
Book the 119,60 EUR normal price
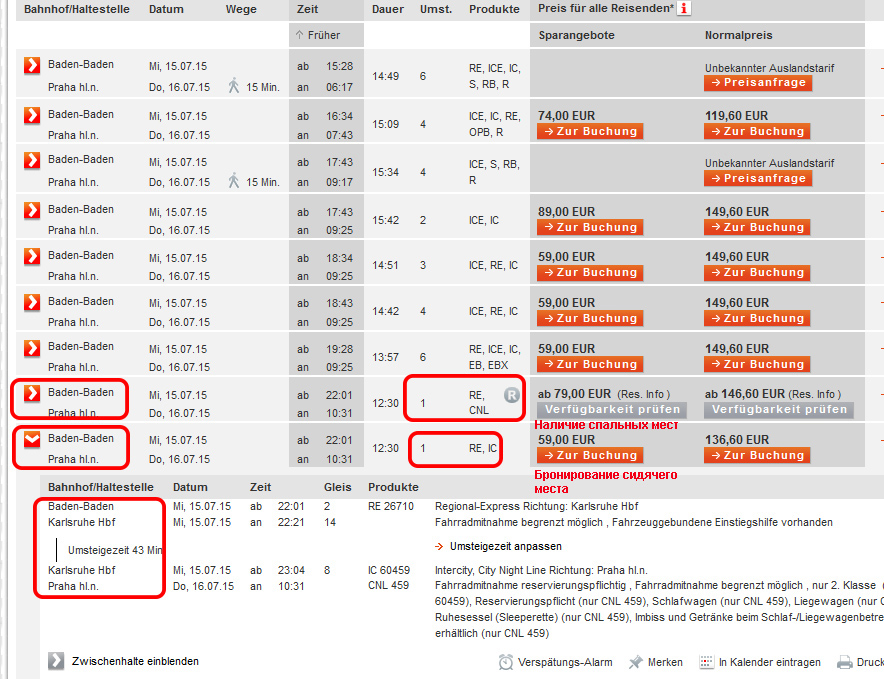coord(757,131)
